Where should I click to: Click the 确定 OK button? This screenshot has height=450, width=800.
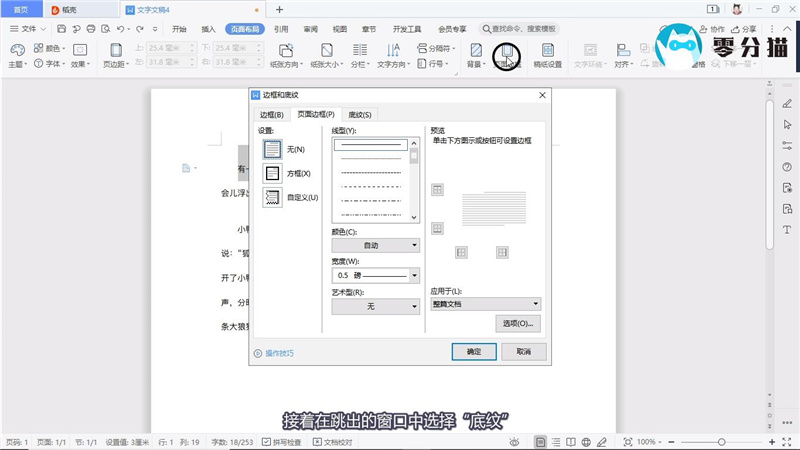pyautogui.click(x=474, y=352)
